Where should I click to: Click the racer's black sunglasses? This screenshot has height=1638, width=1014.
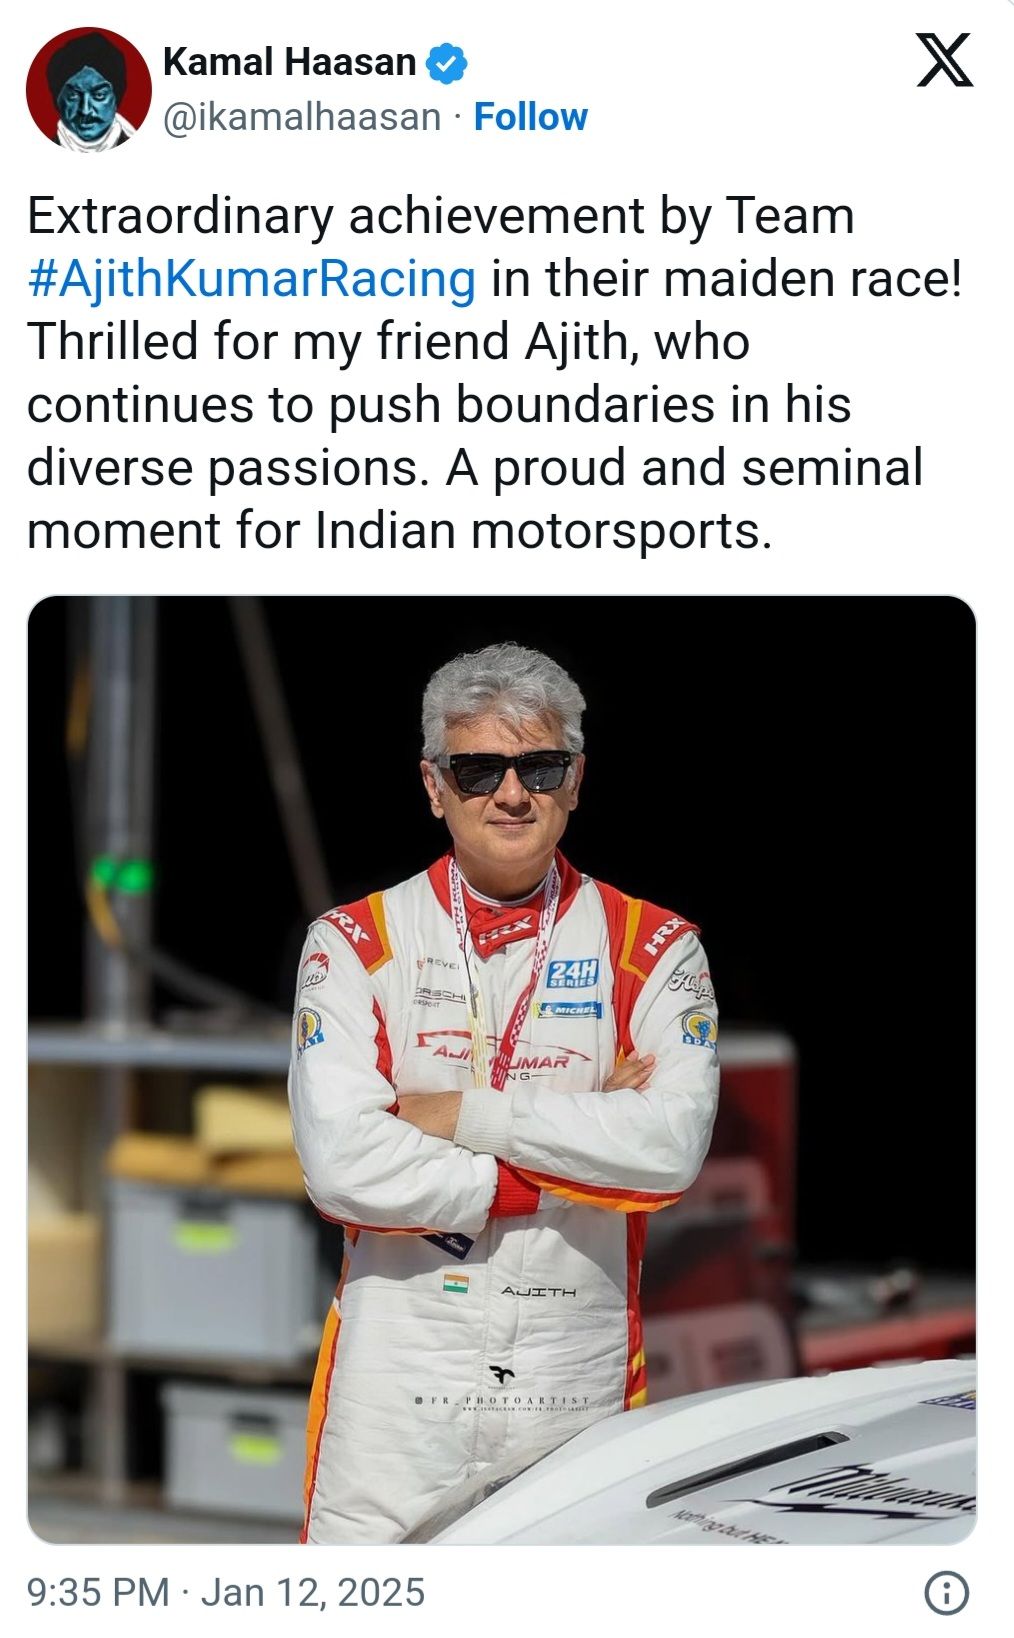[x=506, y=772]
